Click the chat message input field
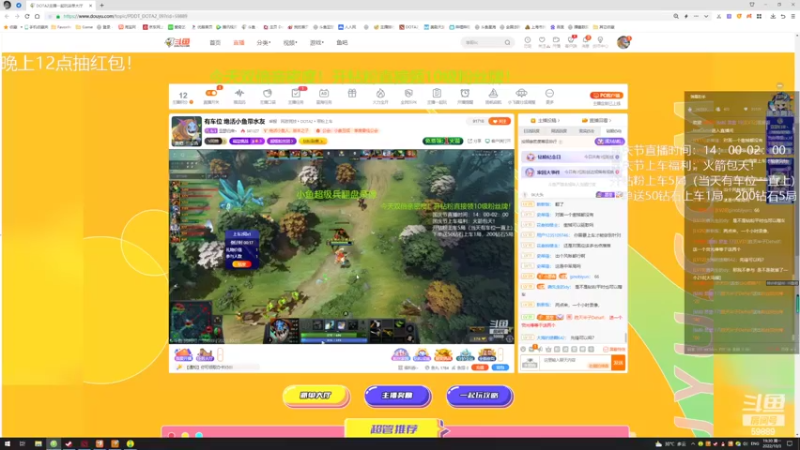 pyautogui.click(x=576, y=363)
